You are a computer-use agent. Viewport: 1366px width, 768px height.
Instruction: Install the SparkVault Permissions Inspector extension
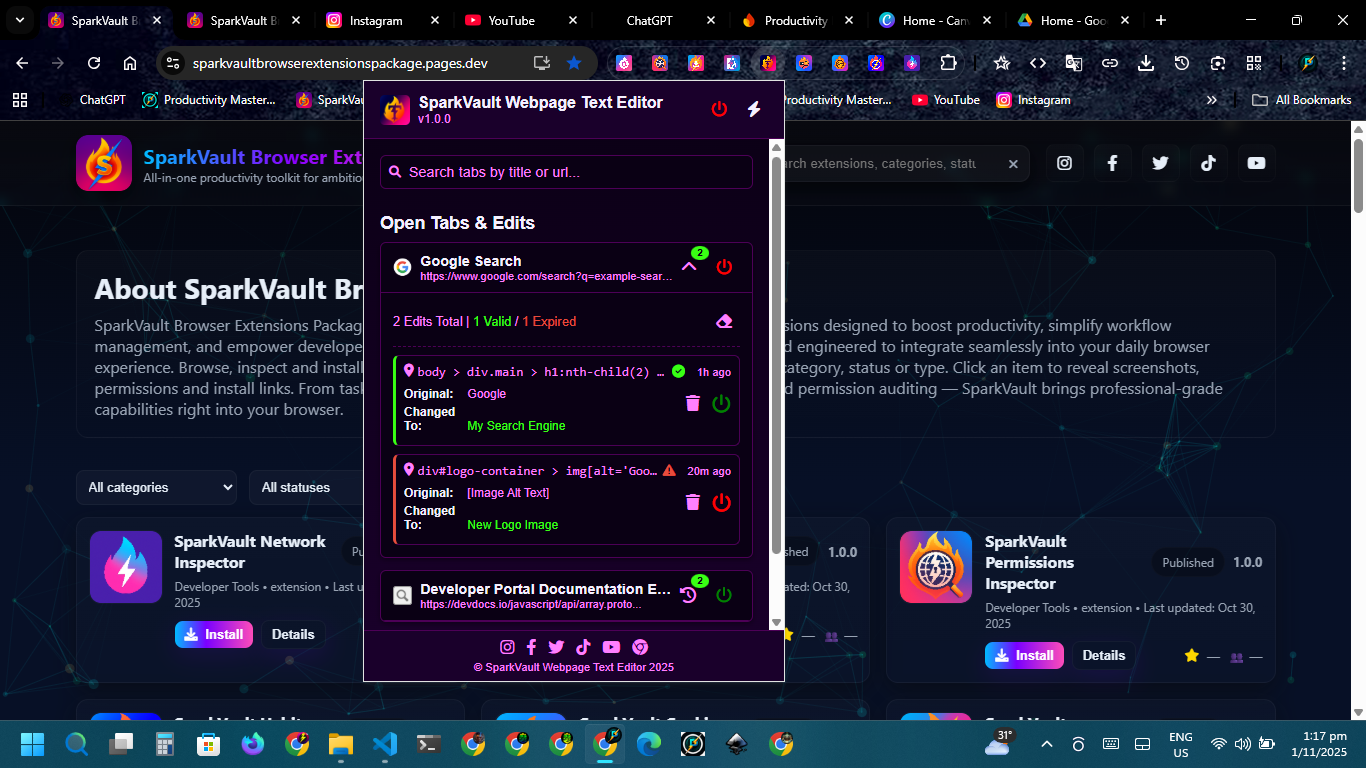(x=1024, y=656)
